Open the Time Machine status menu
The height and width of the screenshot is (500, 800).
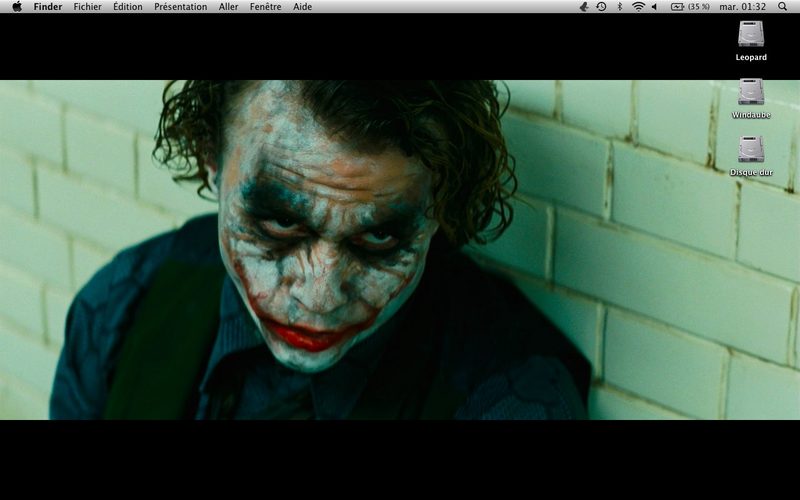tap(602, 7)
